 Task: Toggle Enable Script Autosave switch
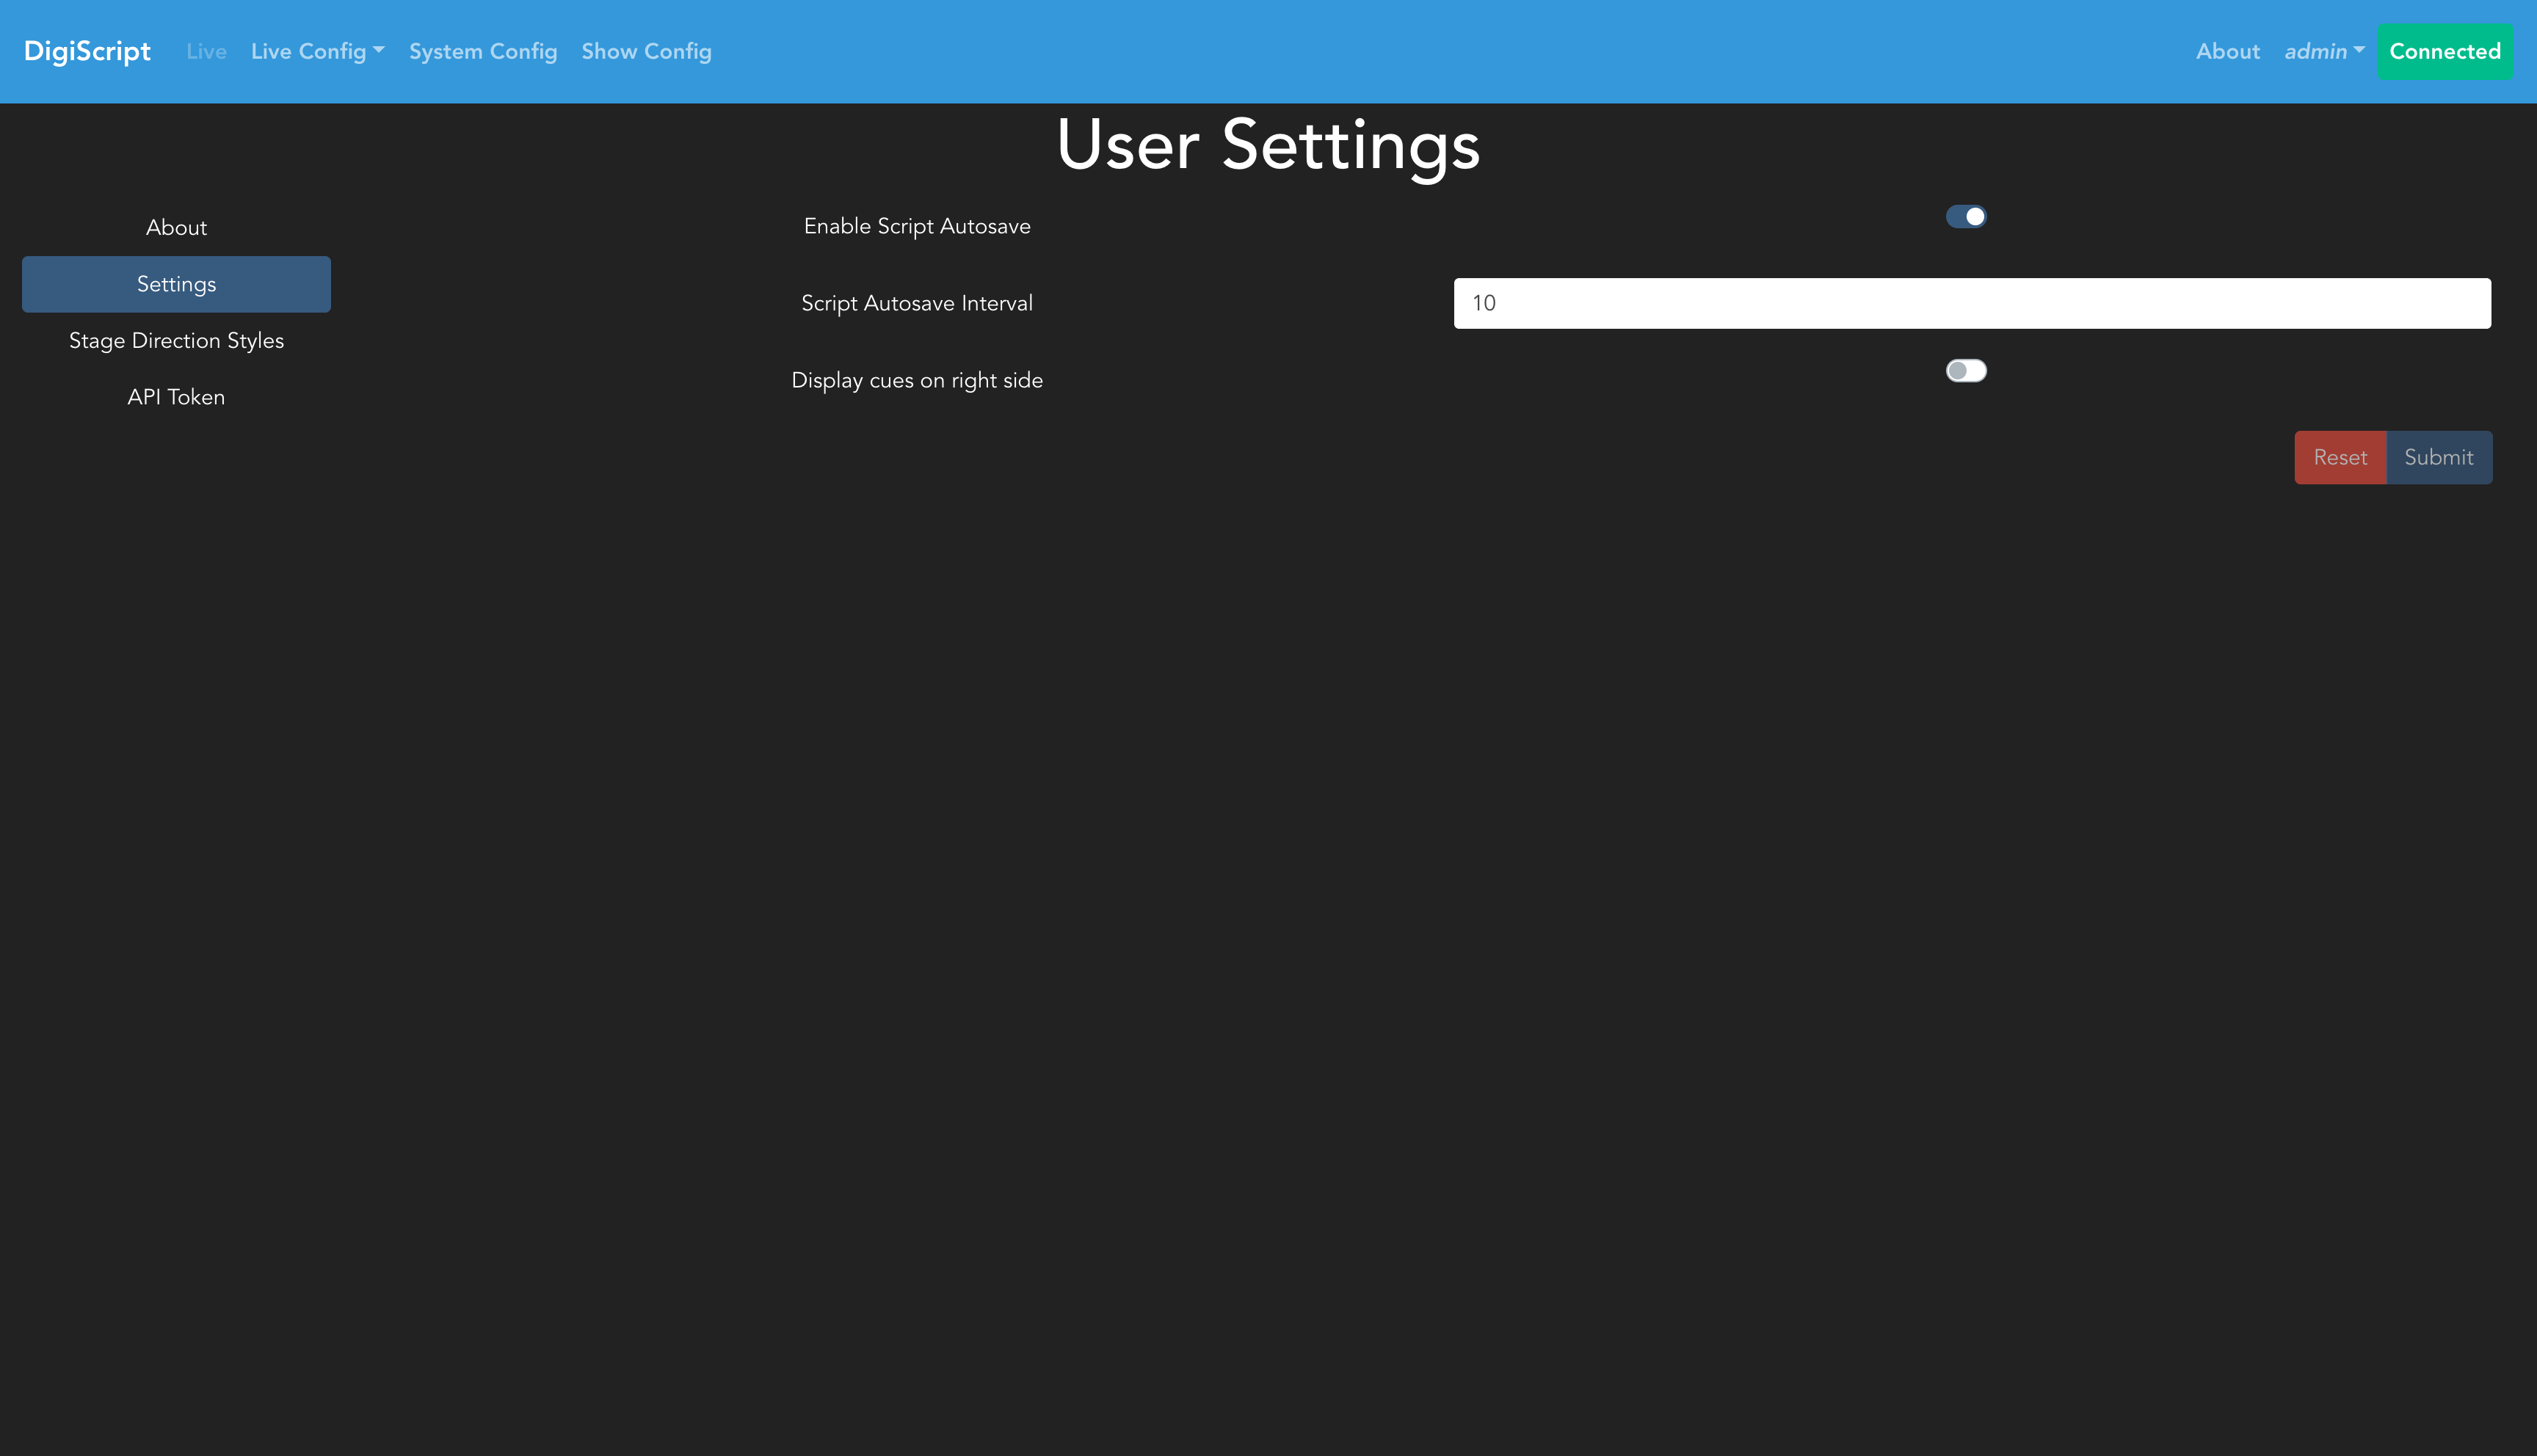pos(1965,217)
